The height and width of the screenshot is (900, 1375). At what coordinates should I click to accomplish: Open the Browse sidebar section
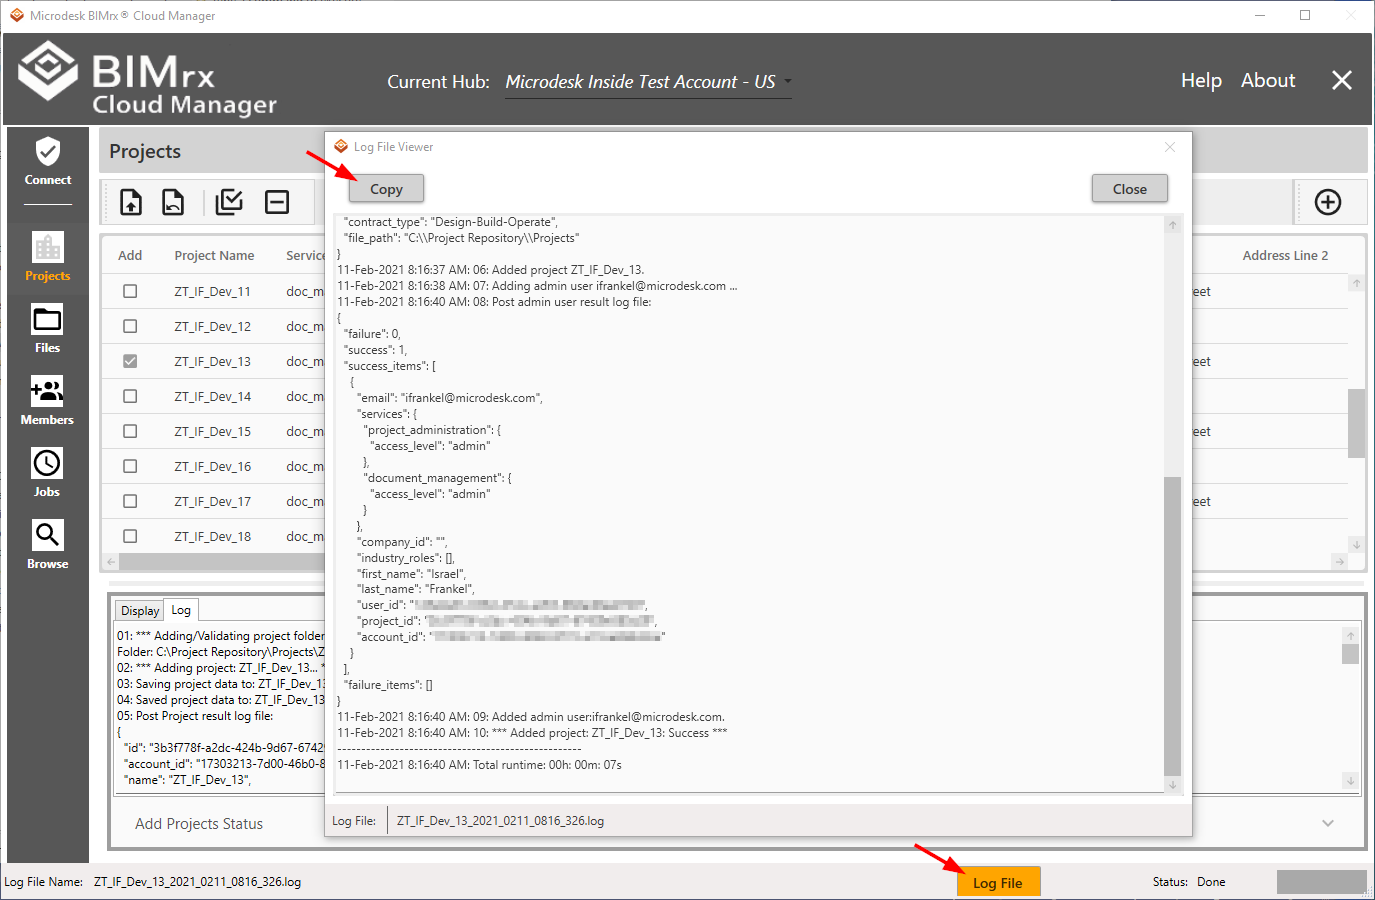(47, 545)
